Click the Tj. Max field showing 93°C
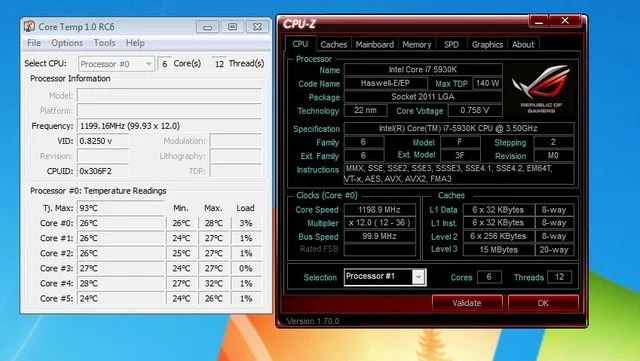 coord(120,208)
